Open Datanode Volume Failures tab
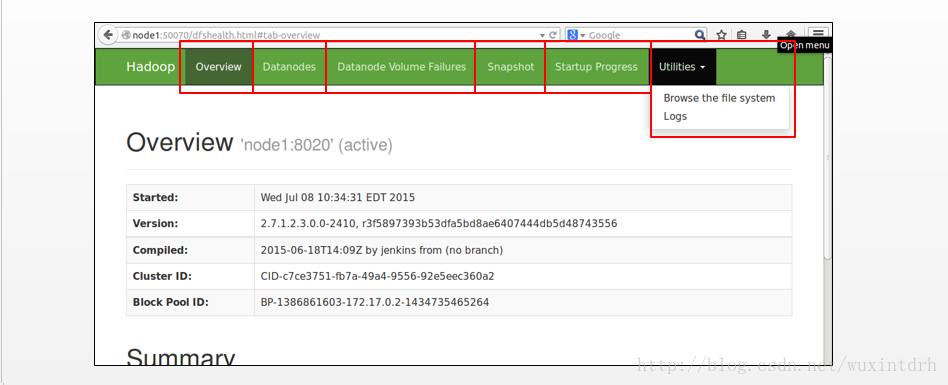Image resolution: width=948 pixels, height=385 pixels. pos(401,67)
